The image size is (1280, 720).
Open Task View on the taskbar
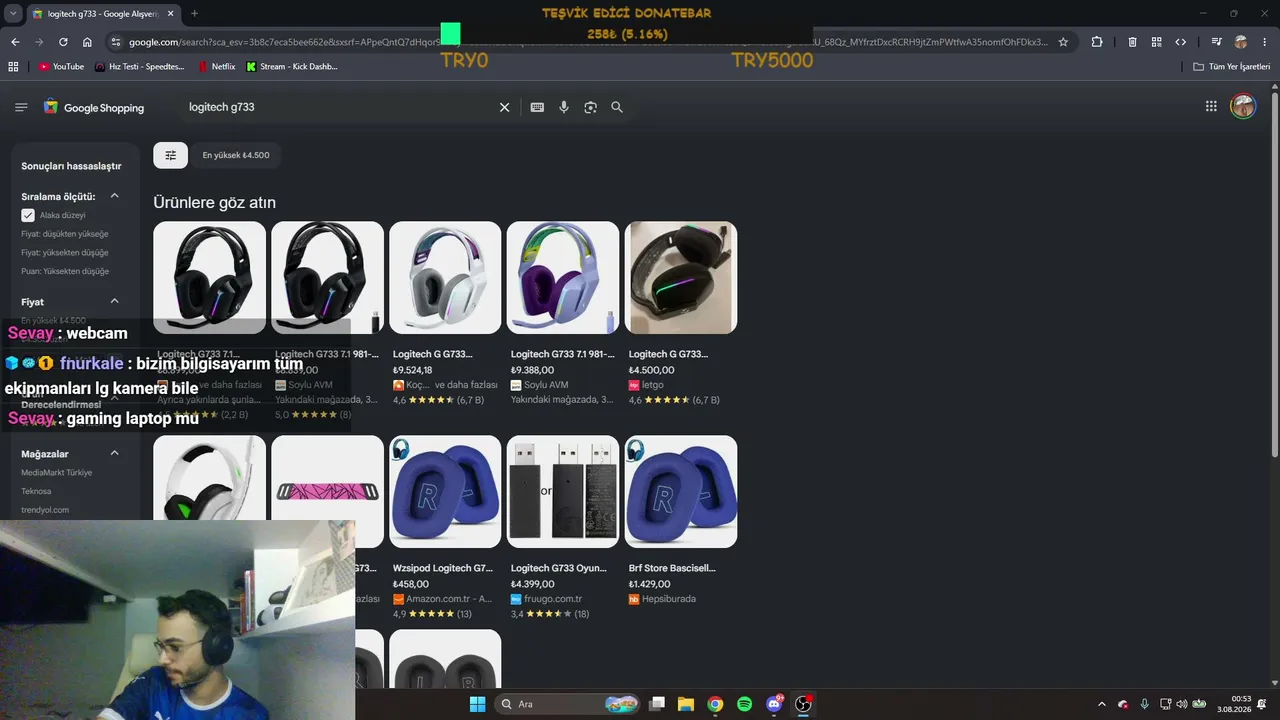tap(657, 704)
